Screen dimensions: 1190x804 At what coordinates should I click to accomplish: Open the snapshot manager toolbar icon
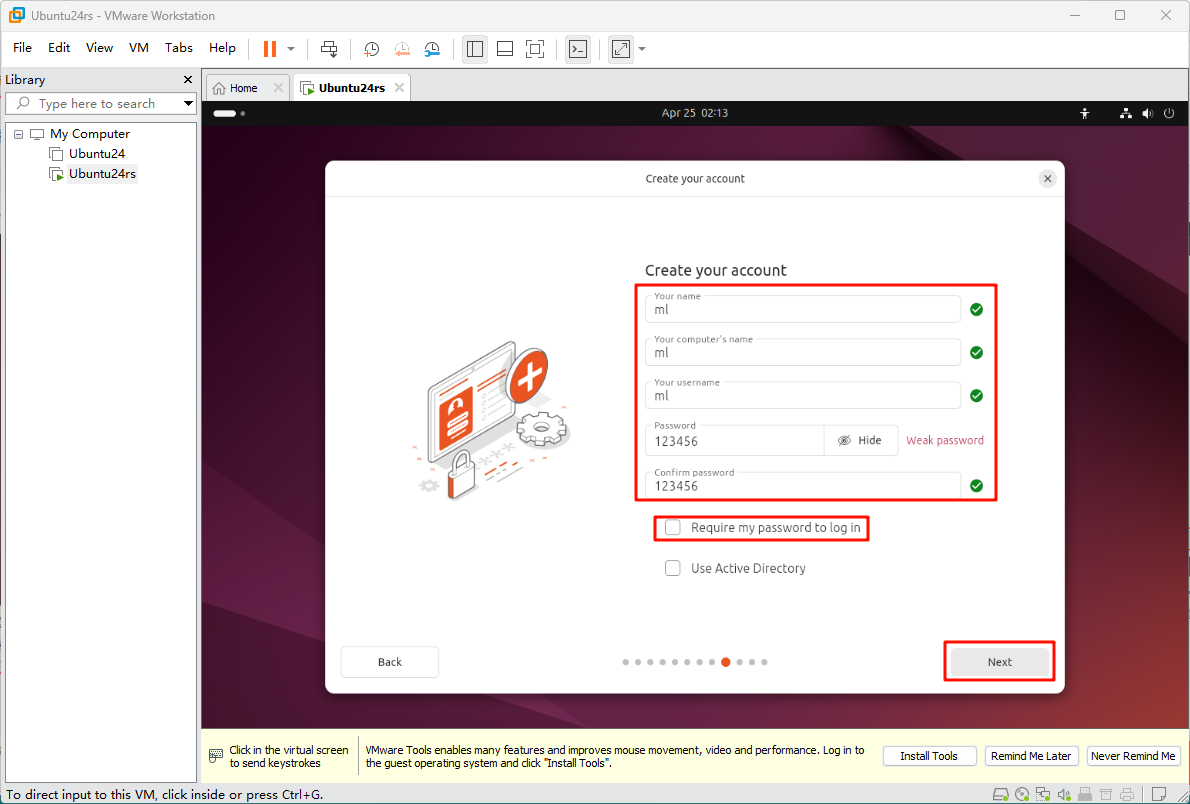[432, 49]
